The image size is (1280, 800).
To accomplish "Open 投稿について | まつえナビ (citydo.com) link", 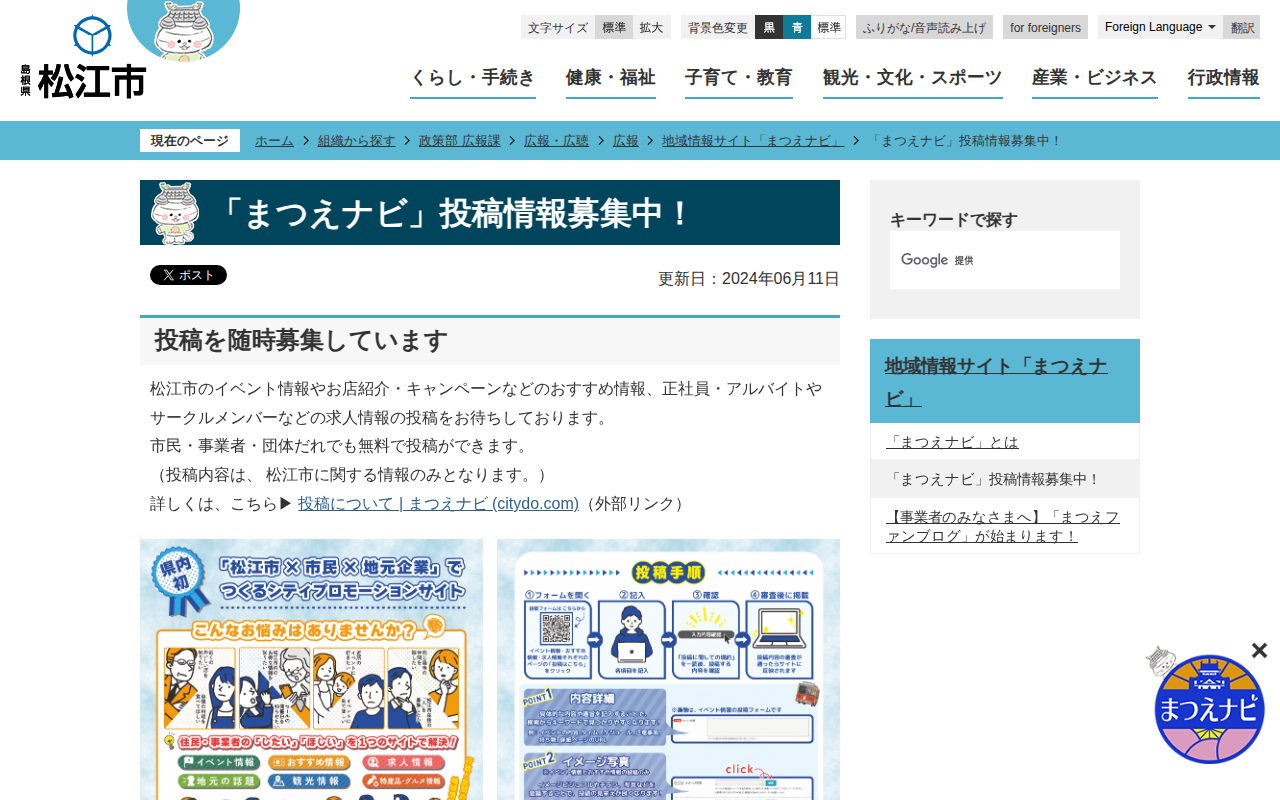I will click(x=438, y=503).
